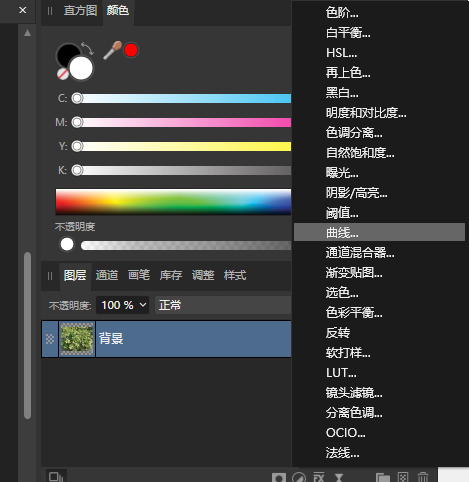The image size is (469, 482).
Task: Open the 正常 blend mode dropdown
Action: pyautogui.click(x=223, y=305)
